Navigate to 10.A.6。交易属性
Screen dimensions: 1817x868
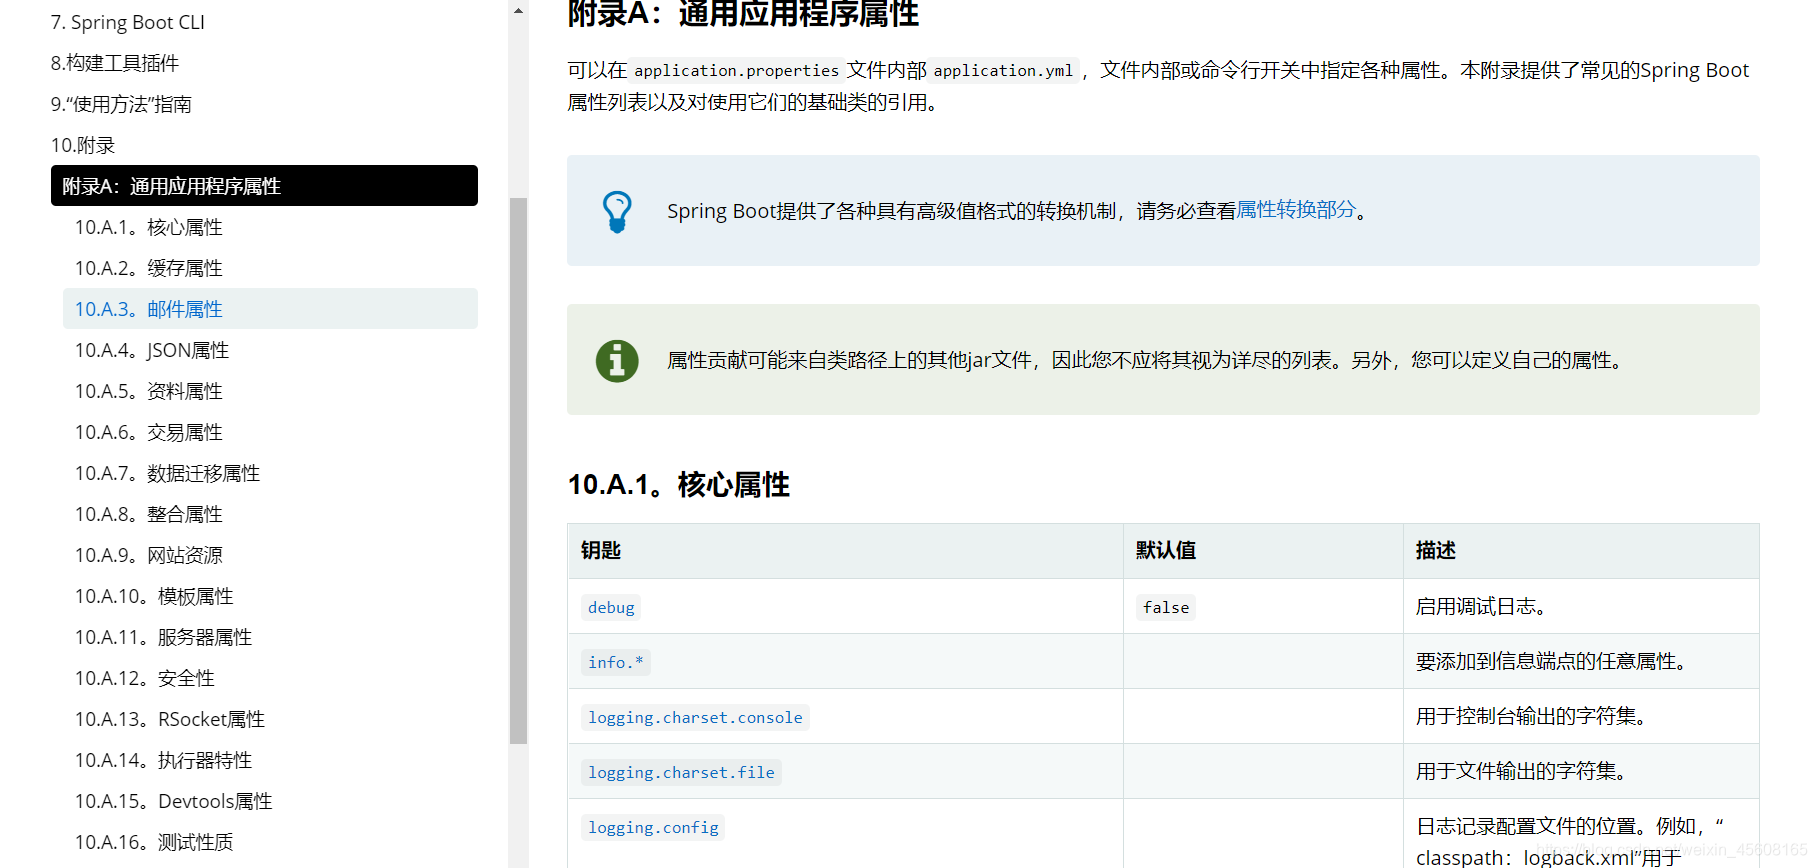click(149, 432)
